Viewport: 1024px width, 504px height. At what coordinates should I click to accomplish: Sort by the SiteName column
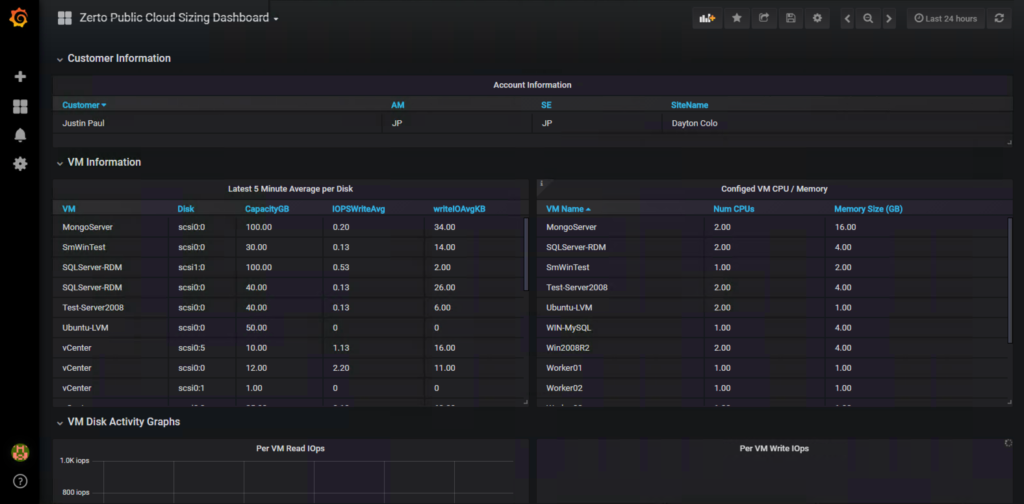click(x=690, y=105)
